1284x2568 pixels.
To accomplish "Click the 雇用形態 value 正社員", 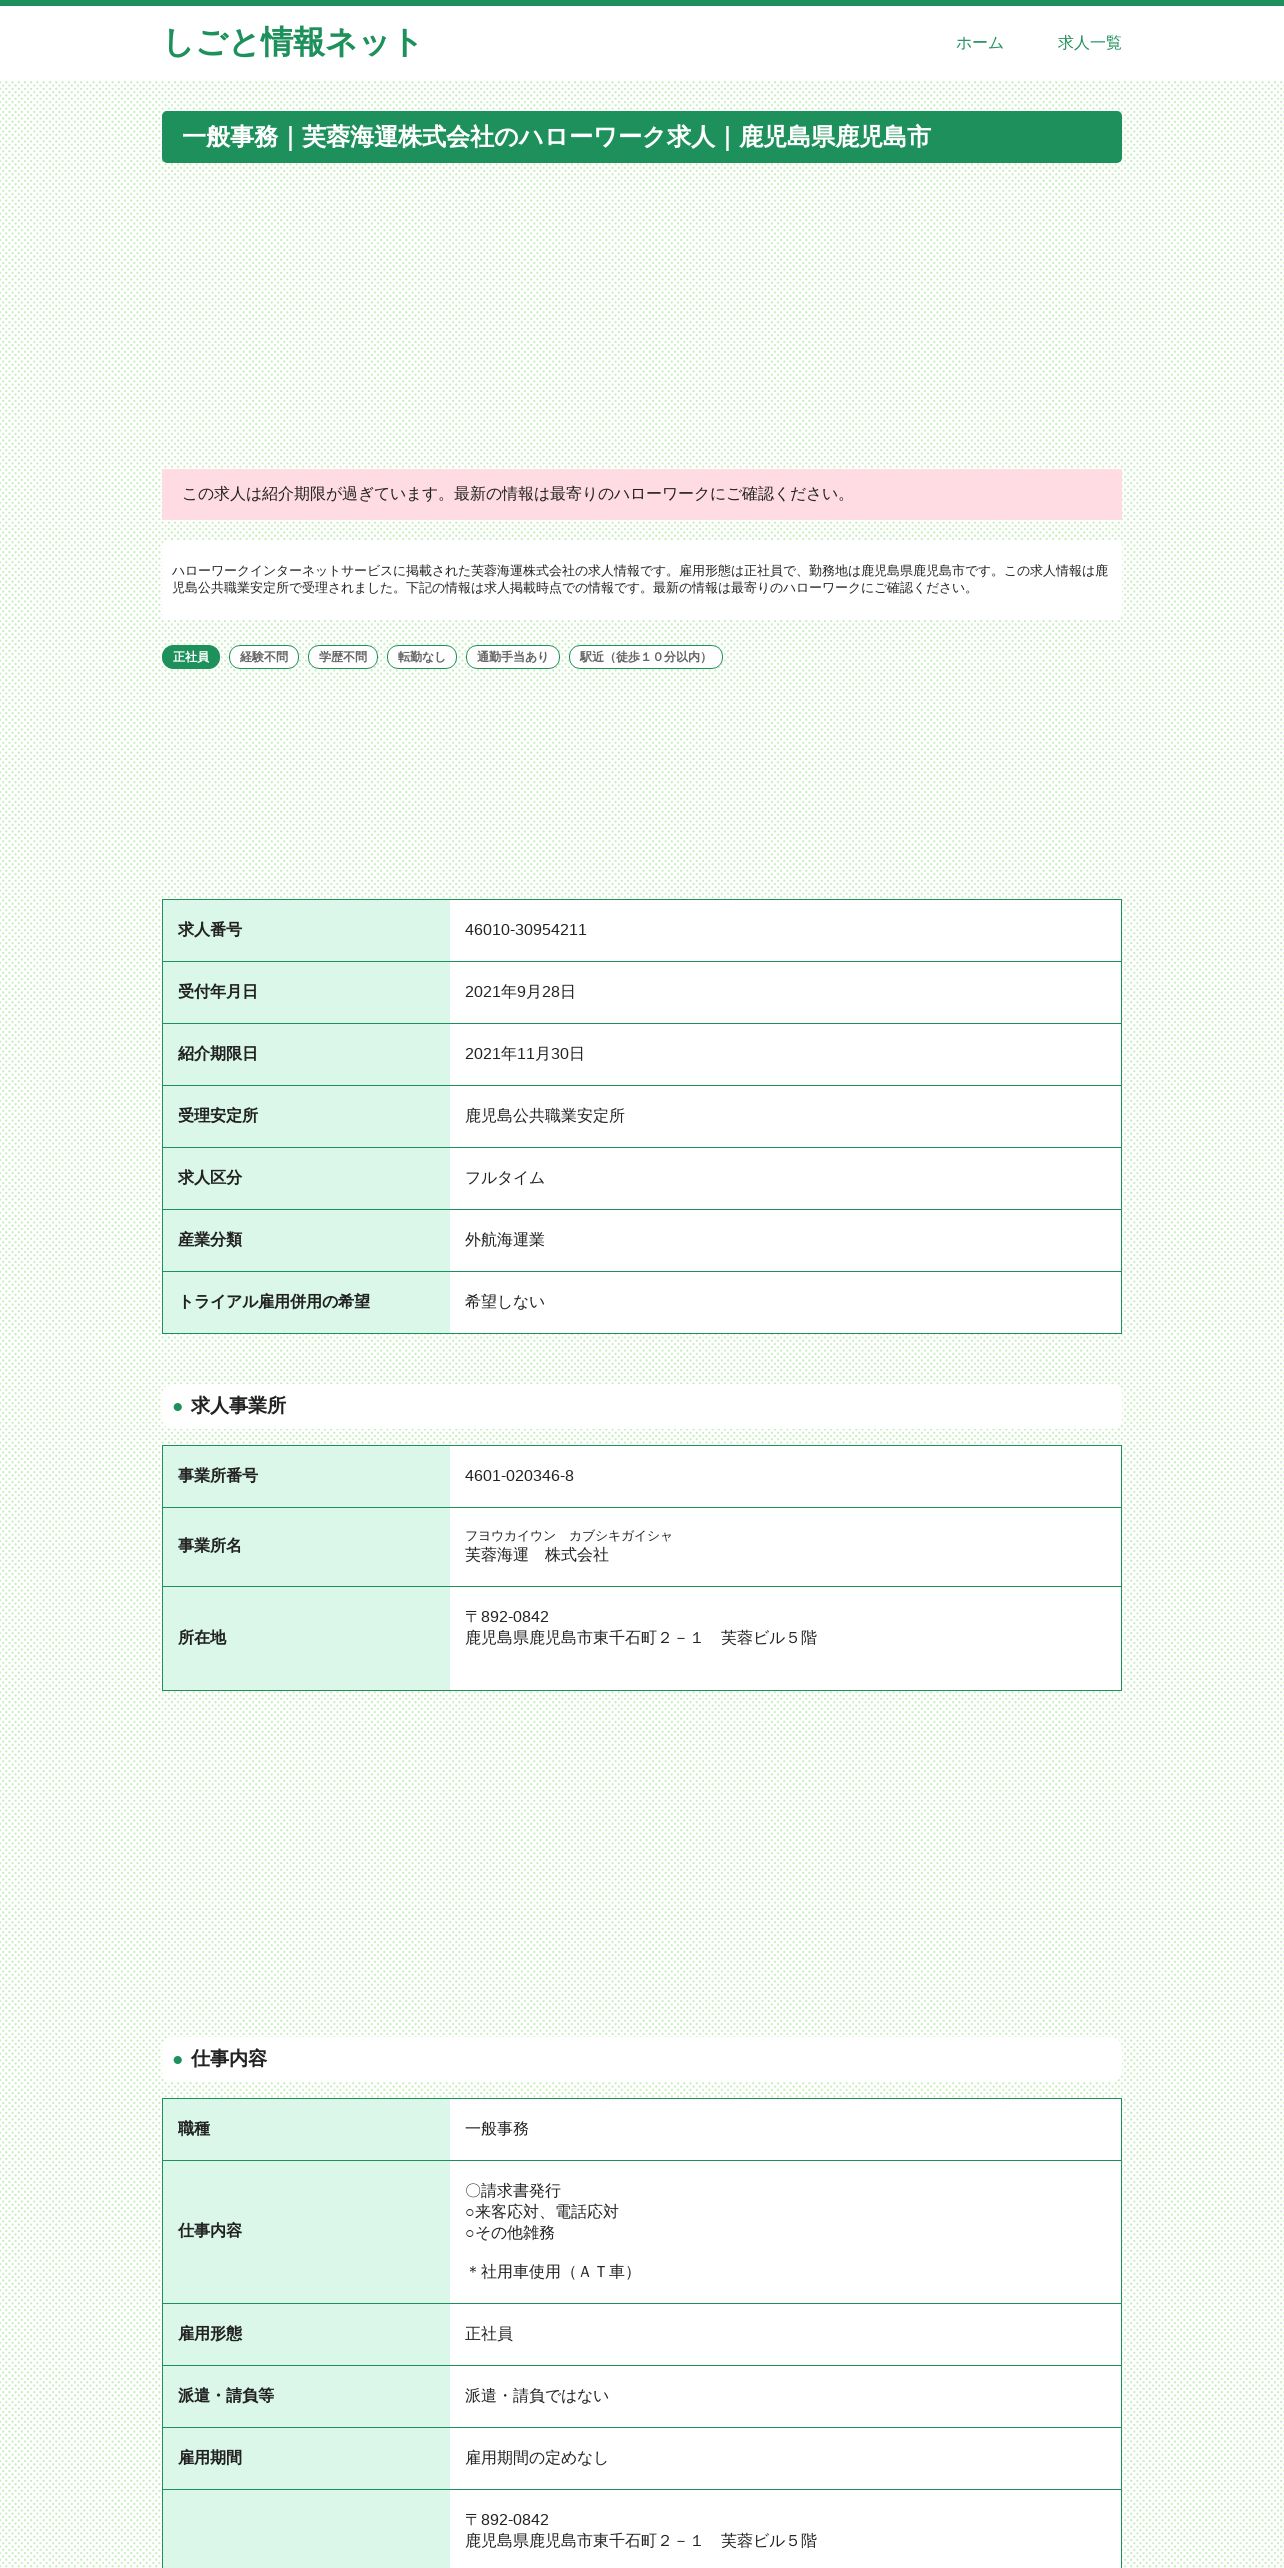I will click(489, 2334).
